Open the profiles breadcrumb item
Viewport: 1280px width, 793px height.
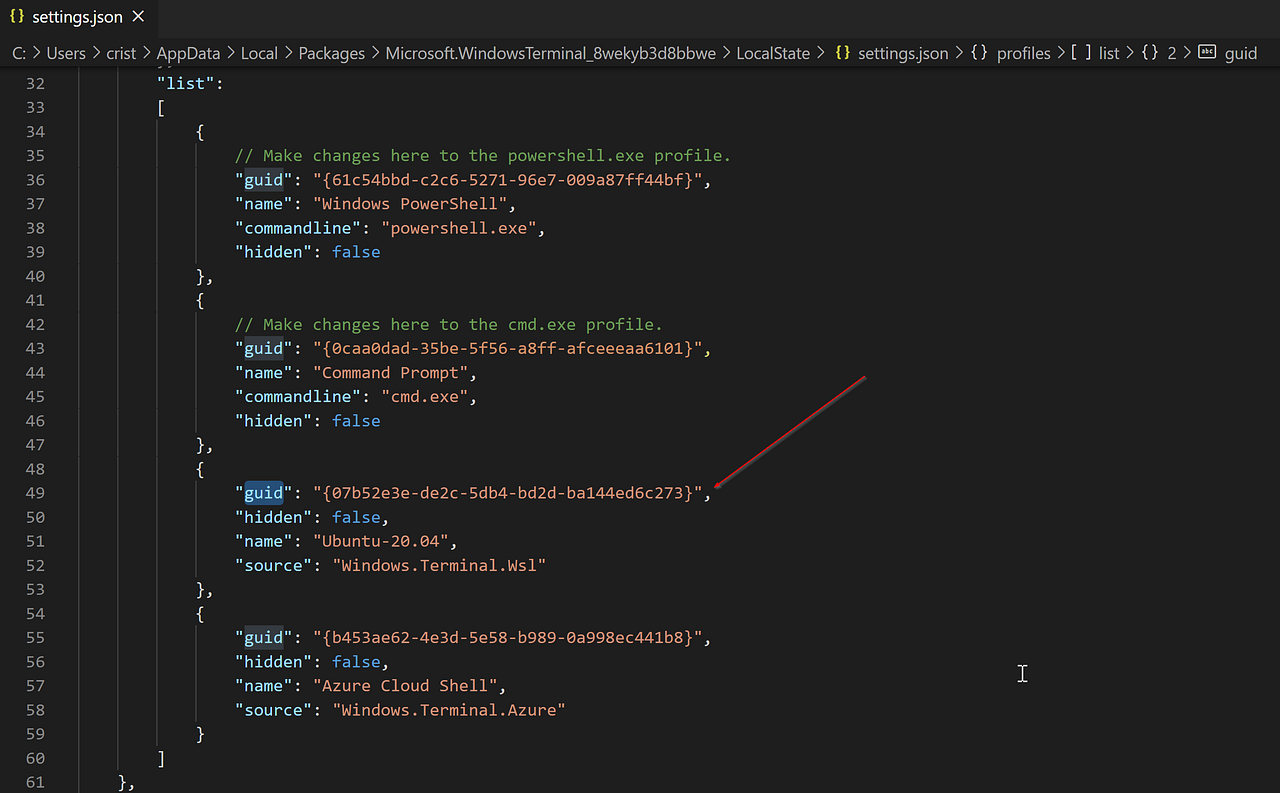click(x=1023, y=52)
